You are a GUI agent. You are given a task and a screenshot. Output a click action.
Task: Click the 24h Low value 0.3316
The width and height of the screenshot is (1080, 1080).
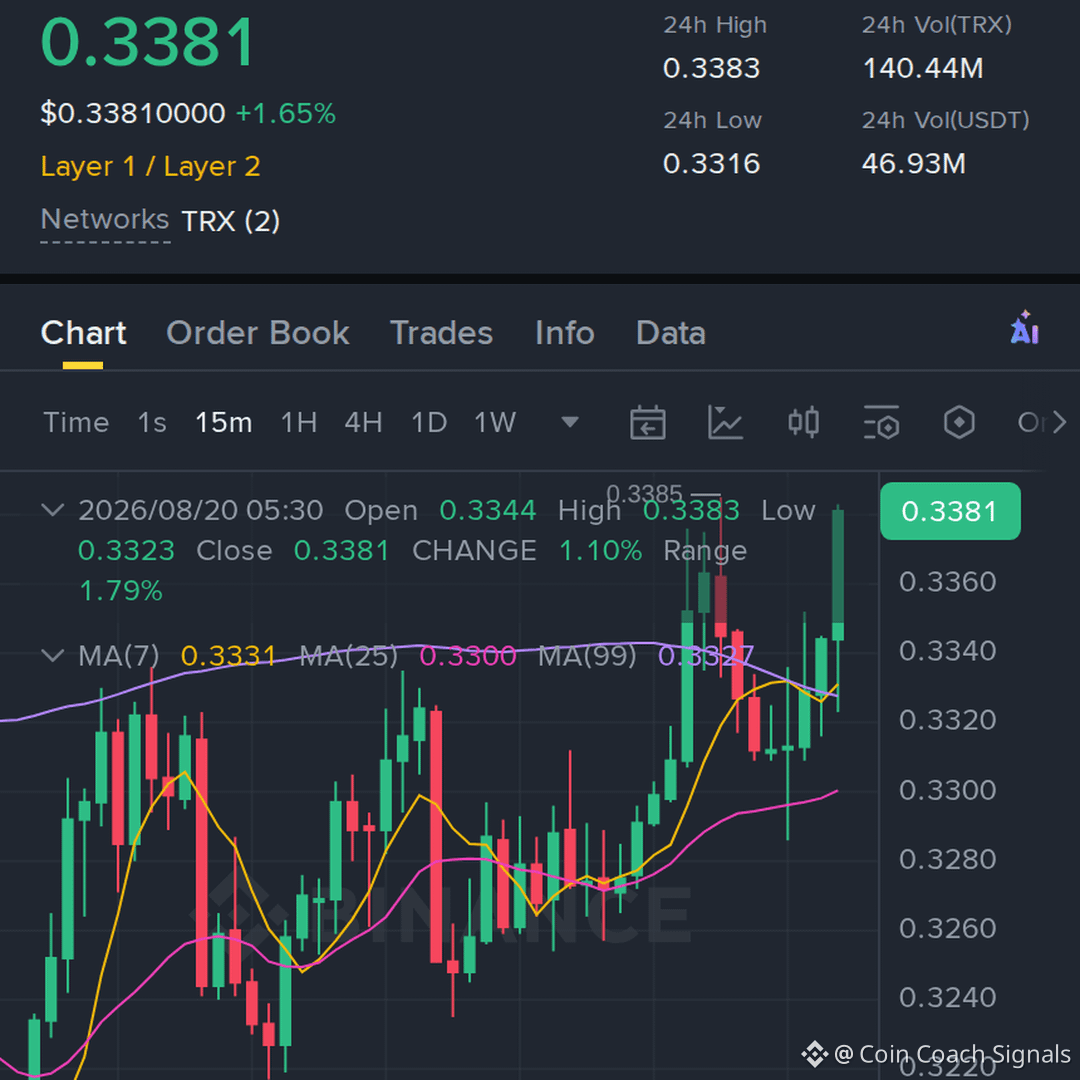click(x=712, y=164)
